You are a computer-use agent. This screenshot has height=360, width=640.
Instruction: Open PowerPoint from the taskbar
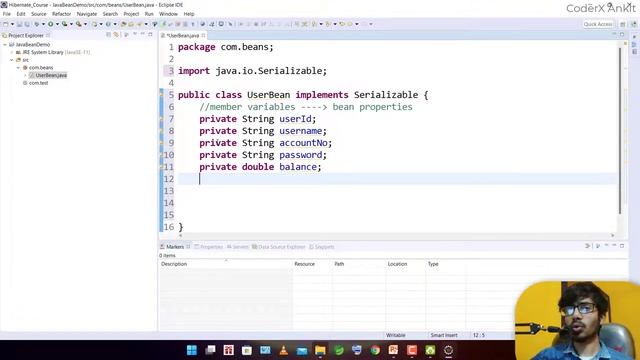tap(393, 350)
